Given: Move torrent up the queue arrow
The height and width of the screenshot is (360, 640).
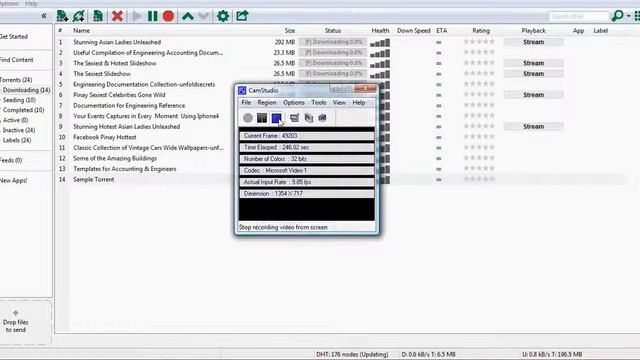Looking at the screenshot, I should tap(188, 16).
